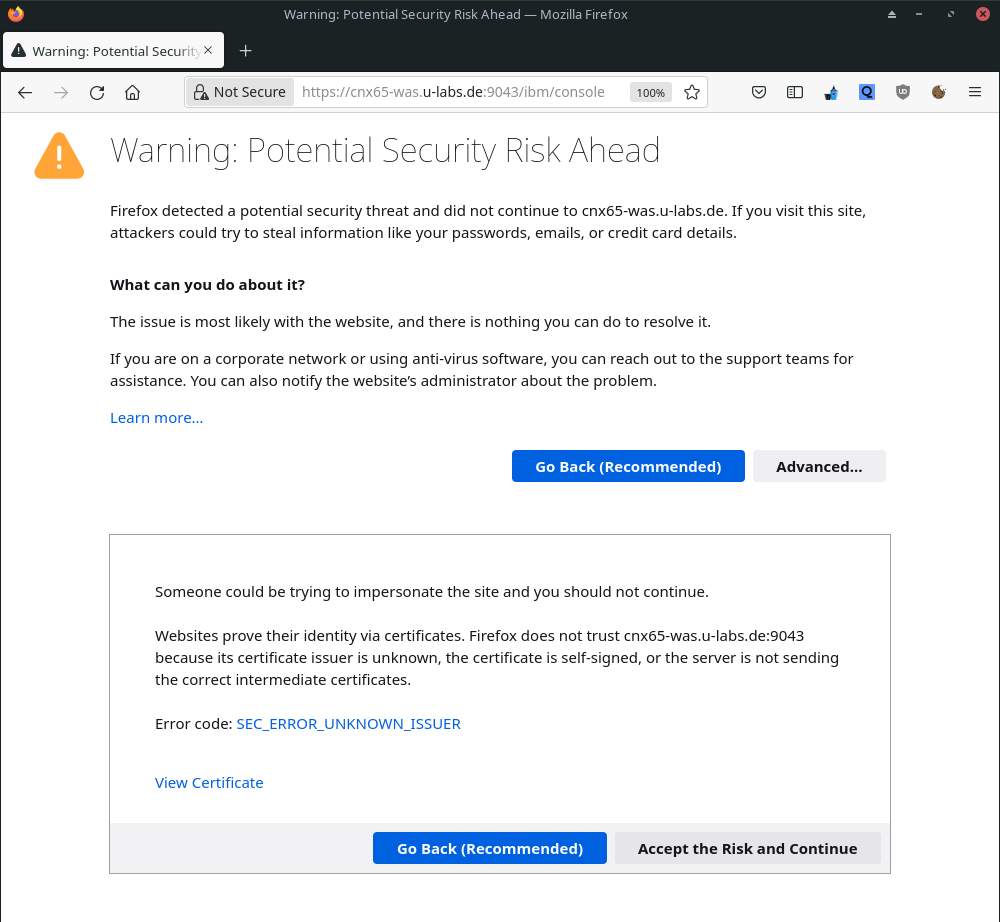Click Accept the Risk and Continue
1000x922 pixels.
[x=747, y=848]
